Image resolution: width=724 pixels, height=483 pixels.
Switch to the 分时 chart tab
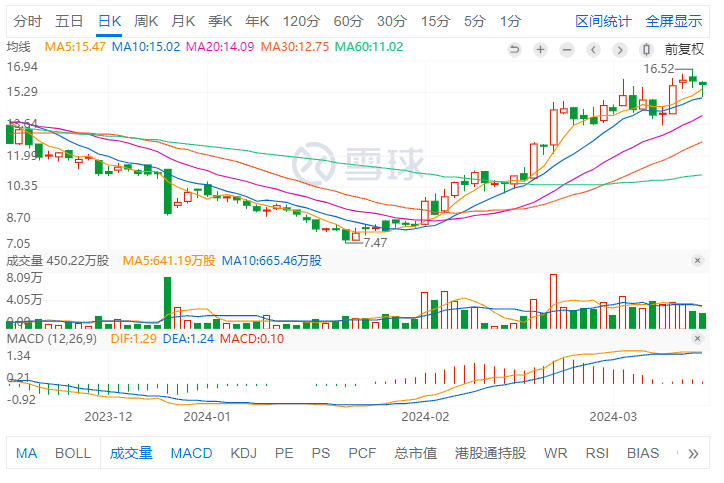[x=27, y=20]
